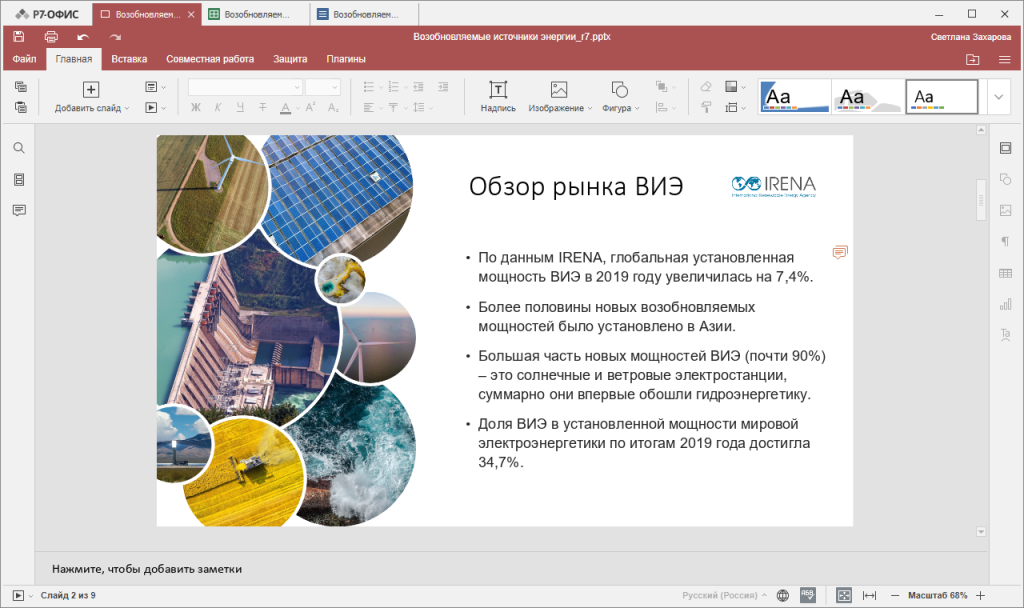Insert a text box via Надпись tool
This screenshot has width=1024, height=608.
498,96
